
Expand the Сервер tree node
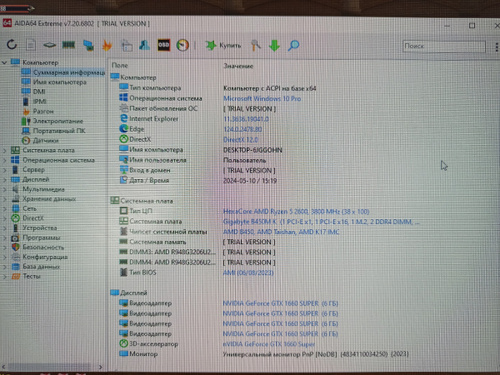coord(4,170)
